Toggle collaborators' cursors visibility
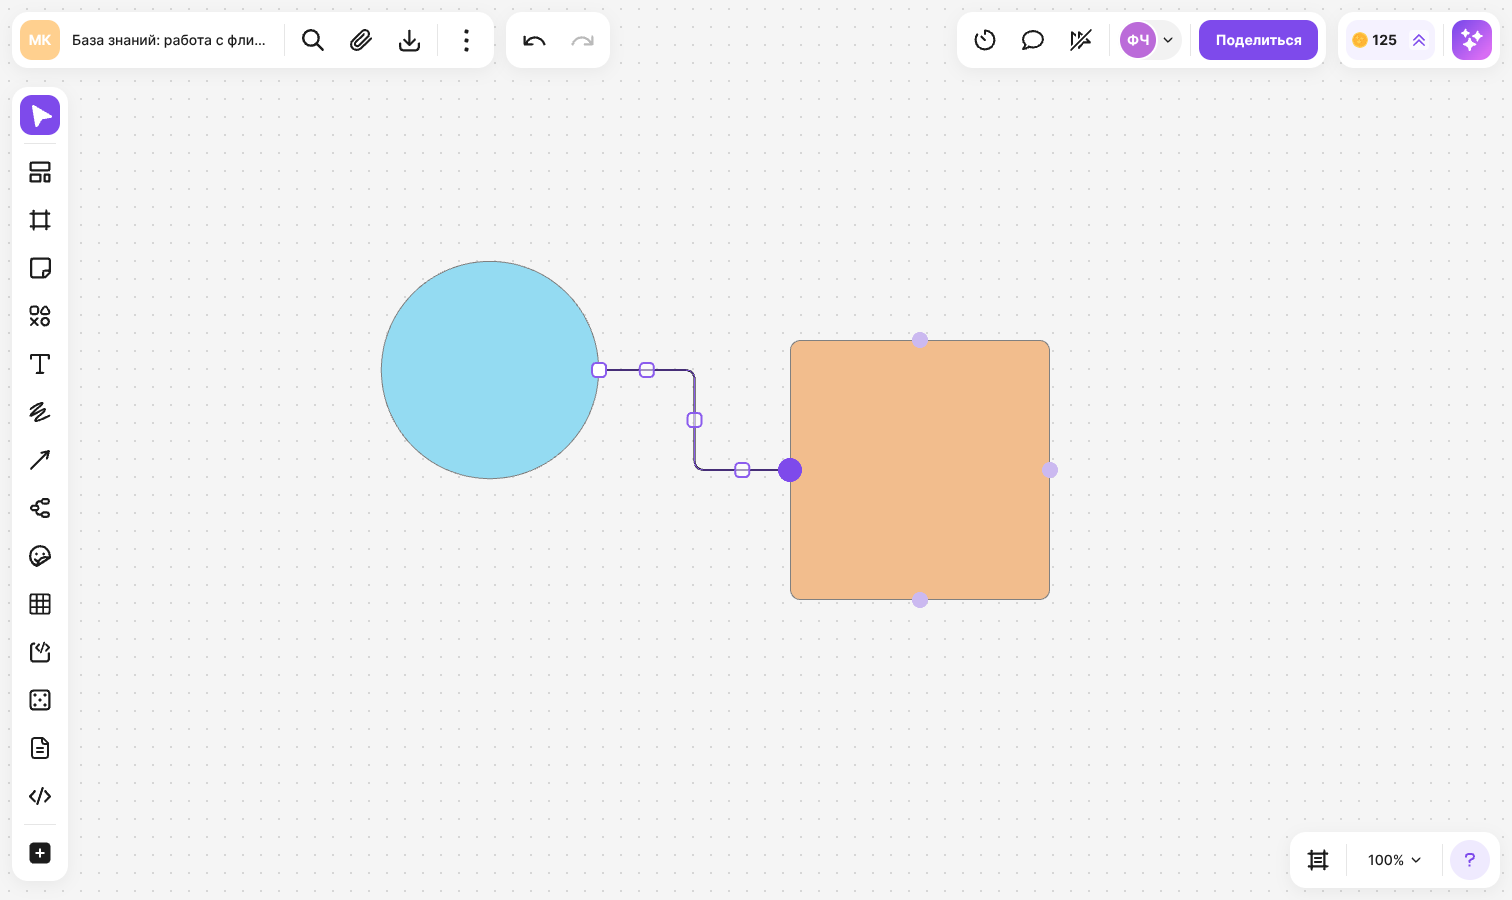Image resolution: width=1512 pixels, height=900 pixels. pos(1081,40)
